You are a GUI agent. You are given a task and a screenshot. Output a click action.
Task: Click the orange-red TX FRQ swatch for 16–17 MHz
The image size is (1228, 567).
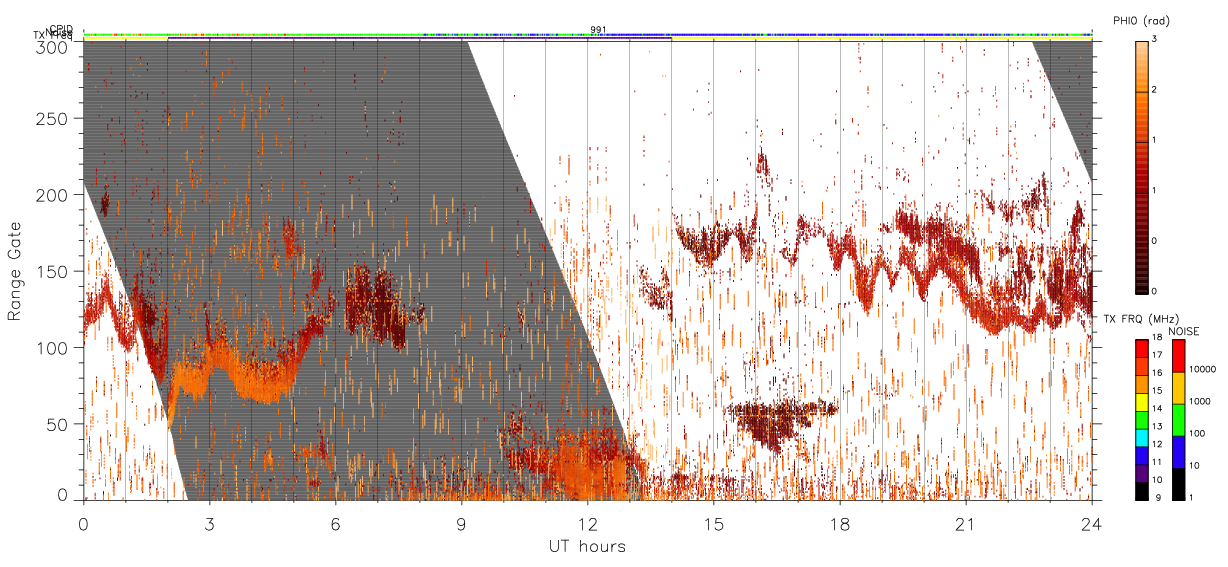point(1141,366)
